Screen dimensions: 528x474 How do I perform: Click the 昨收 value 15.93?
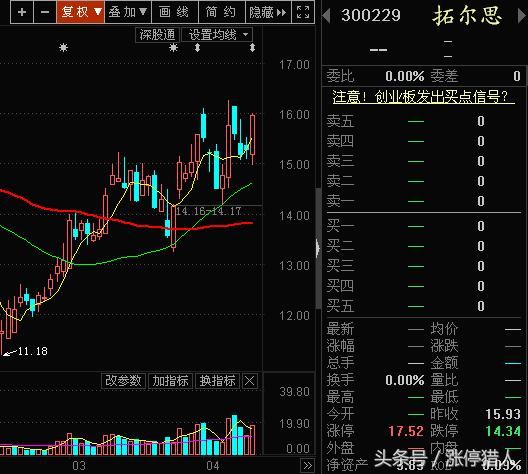pyautogui.click(x=503, y=414)
